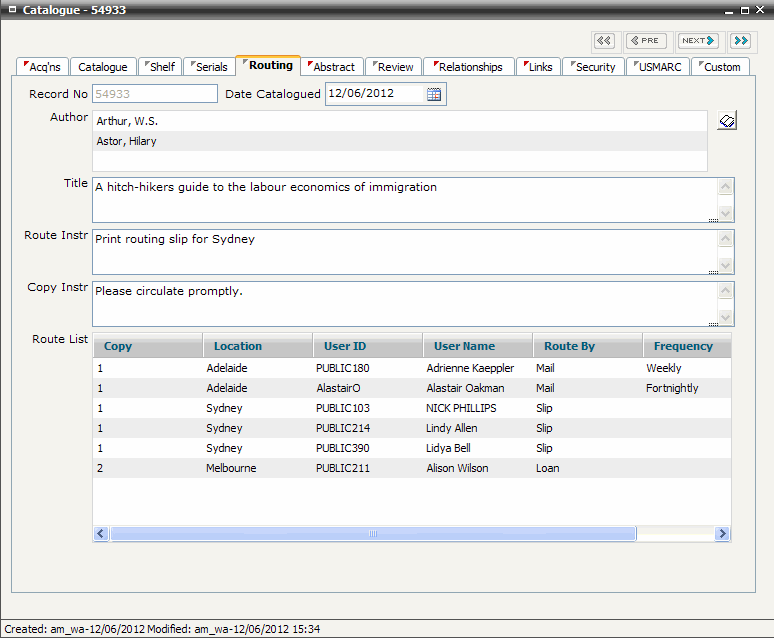Jump to the last record
774x638 pixels.
pyautogui.click(x=740, y=41)
